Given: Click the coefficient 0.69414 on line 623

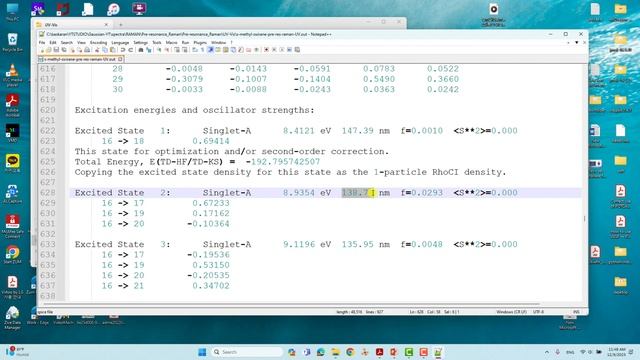Looking at the screenshot, I should [x=211, y=141].
